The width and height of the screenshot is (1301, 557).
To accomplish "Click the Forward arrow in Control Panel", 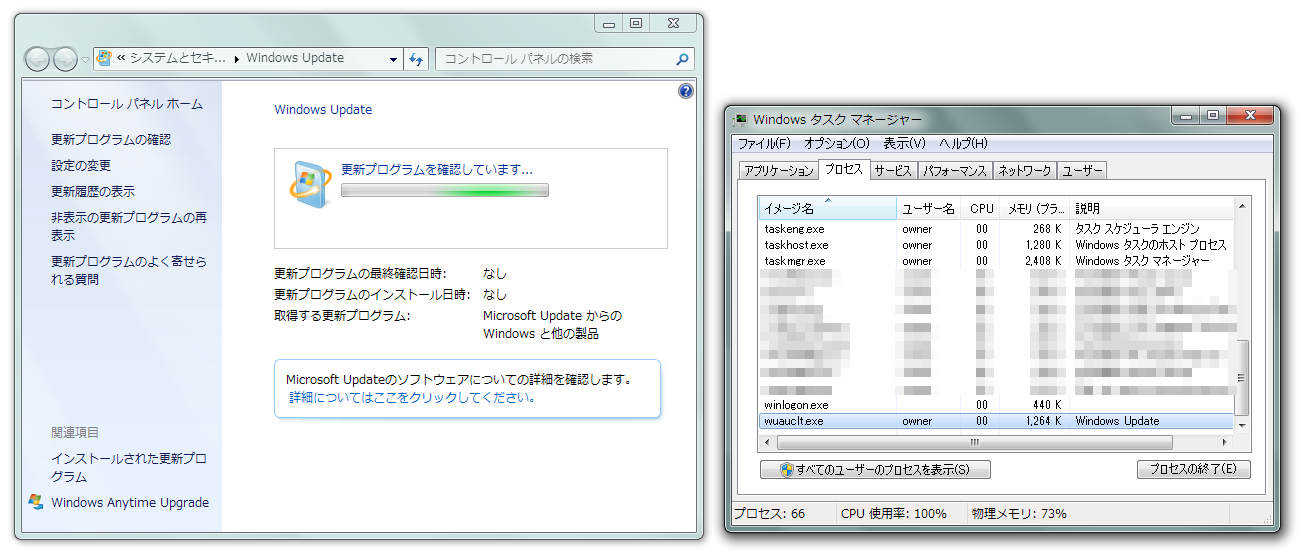I will point(65,59).
